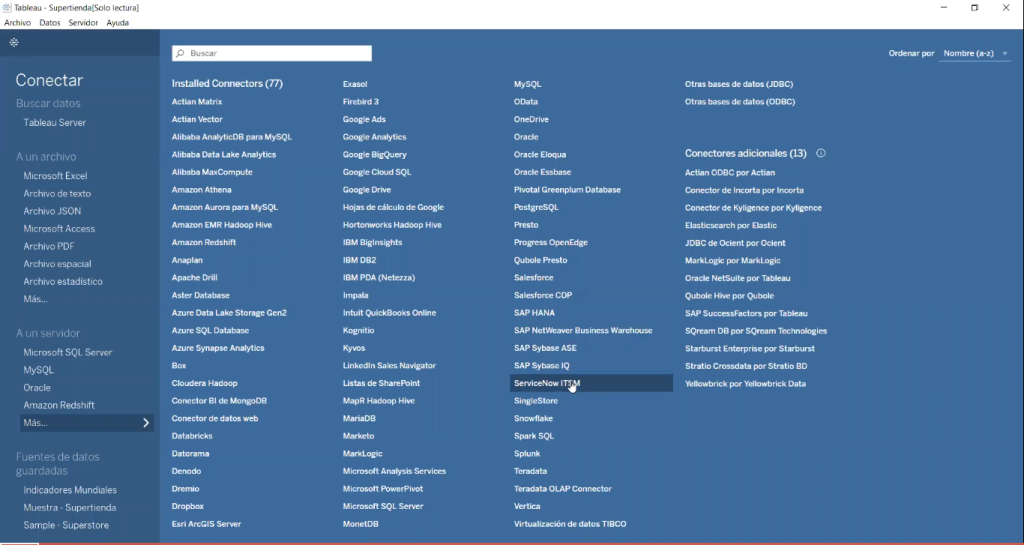
Task: Click in the Buscar search field
Action: point(272,54)
